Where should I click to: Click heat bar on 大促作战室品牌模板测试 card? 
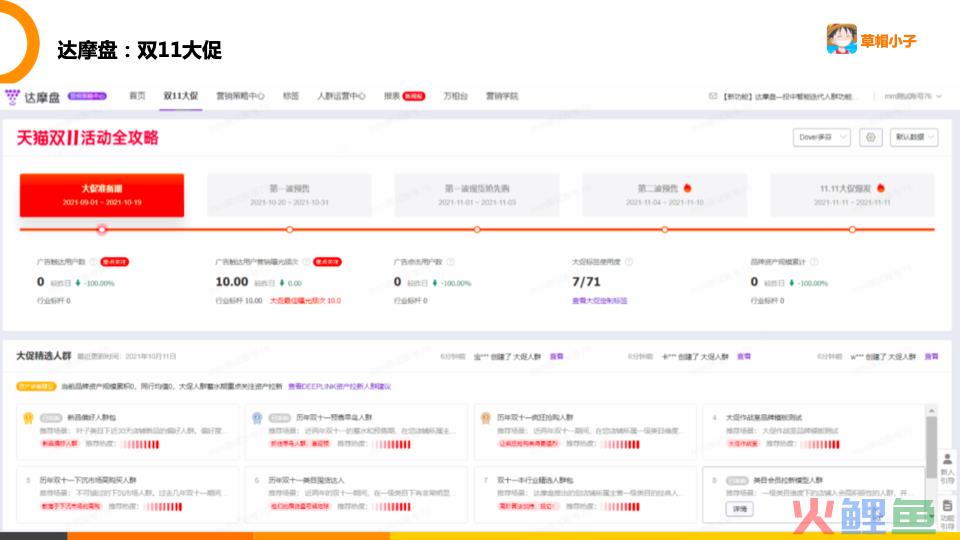[820, 444]
